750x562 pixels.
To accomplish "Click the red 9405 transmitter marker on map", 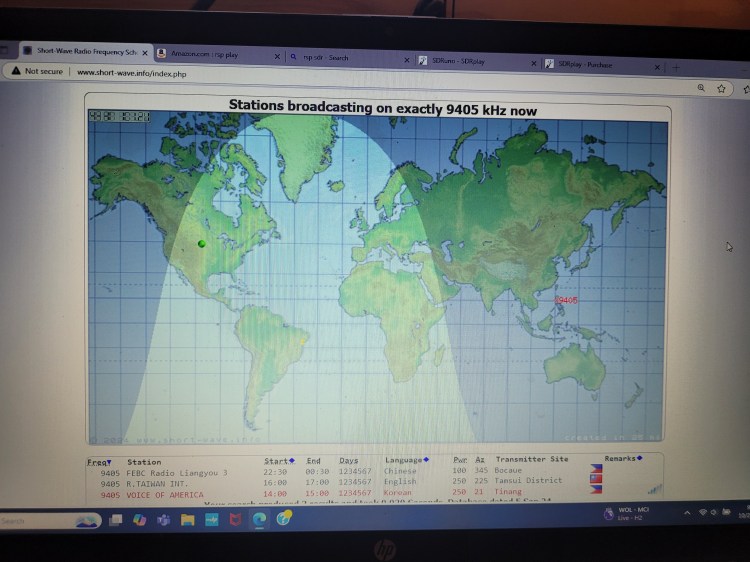I will point(567,300).
